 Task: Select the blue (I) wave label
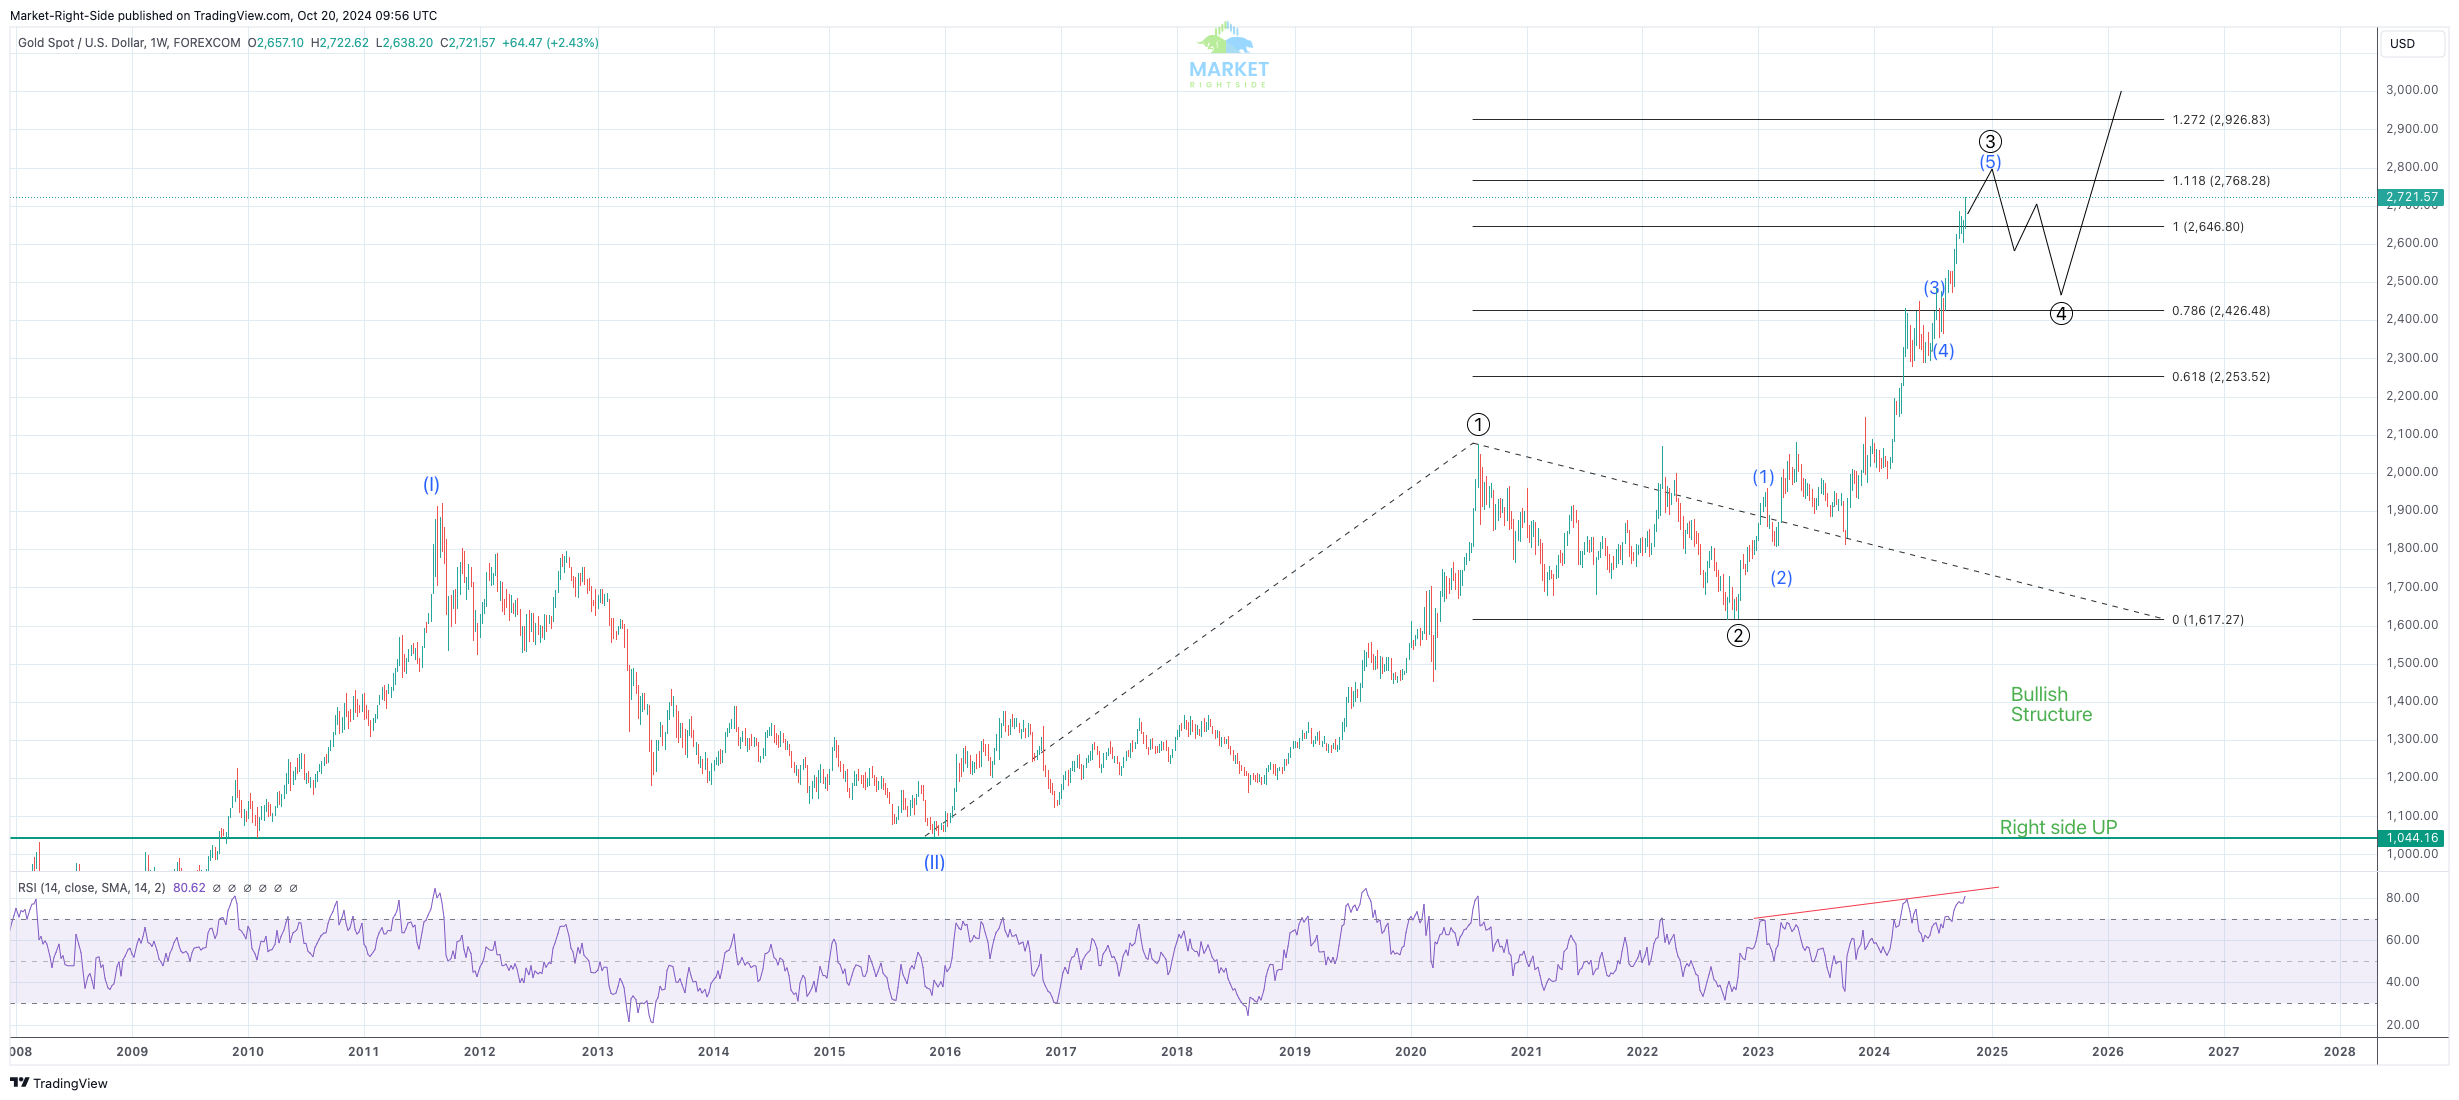point(431,485)
